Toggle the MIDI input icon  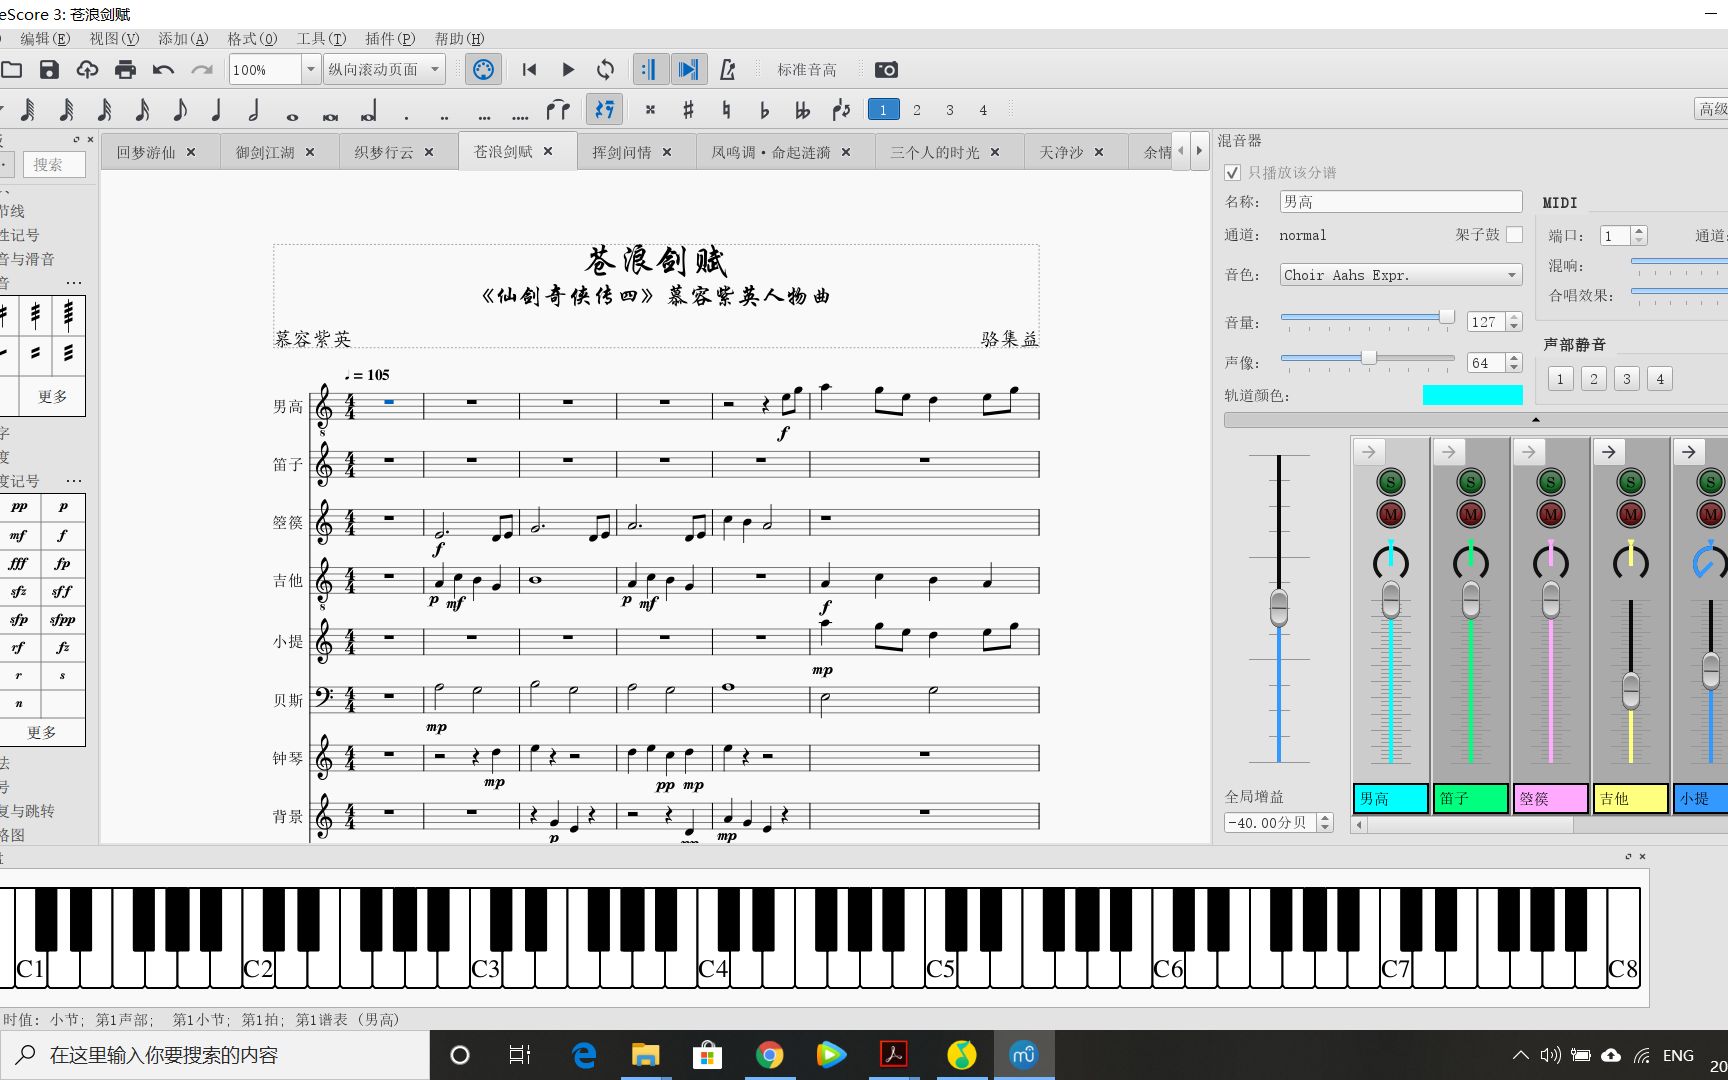[x=483, y=69]
